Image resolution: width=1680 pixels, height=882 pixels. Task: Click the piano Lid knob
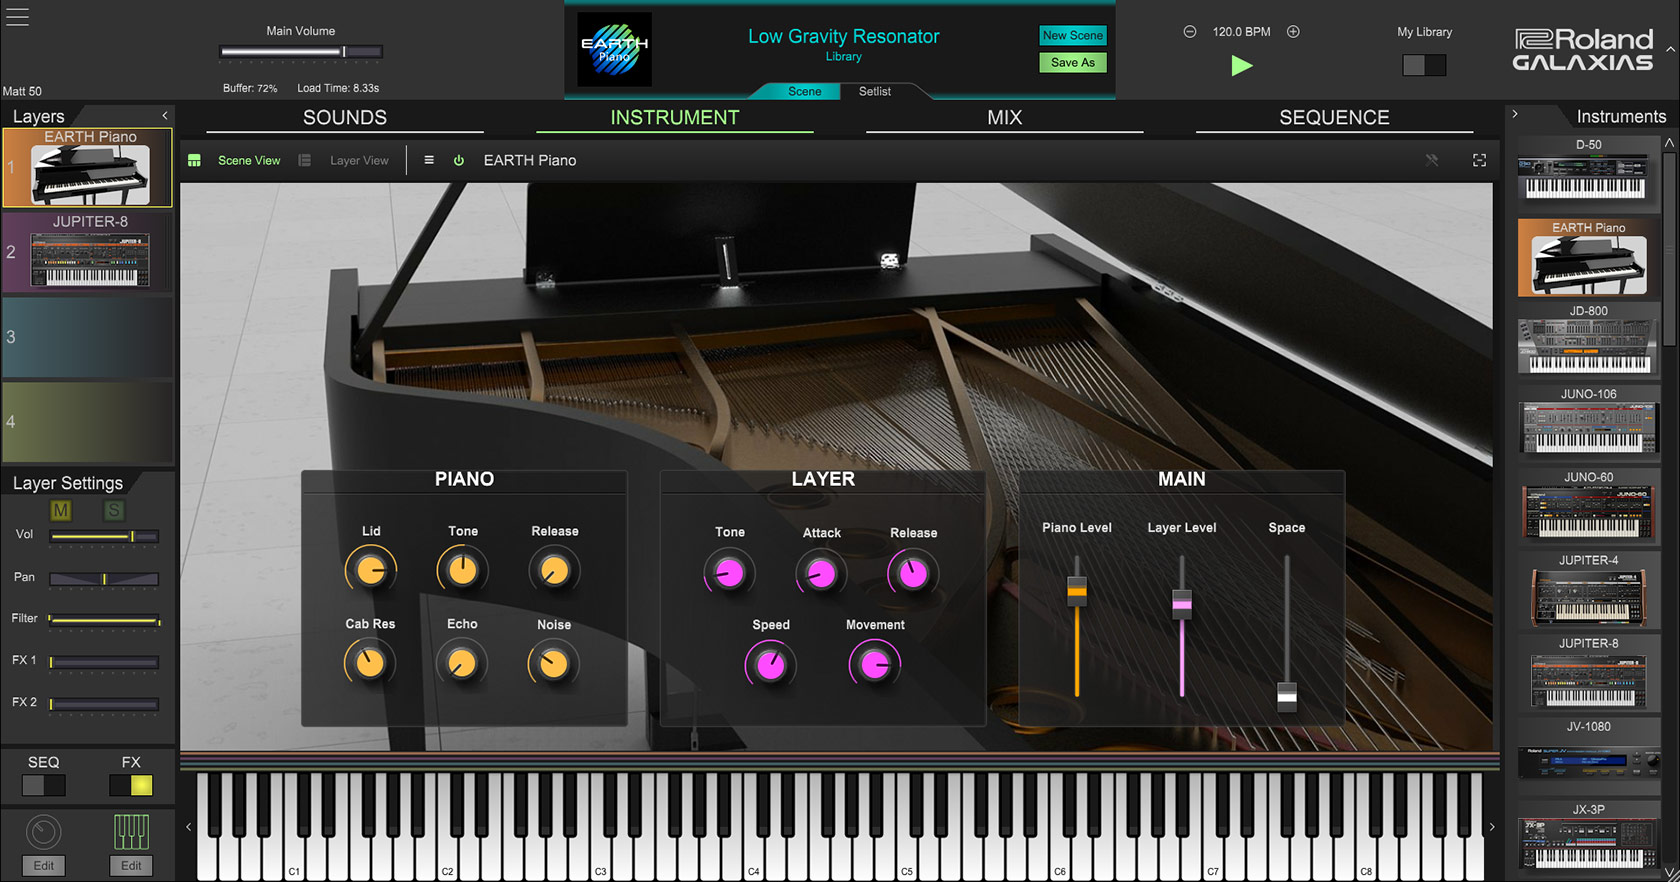(x=371, y=571)
